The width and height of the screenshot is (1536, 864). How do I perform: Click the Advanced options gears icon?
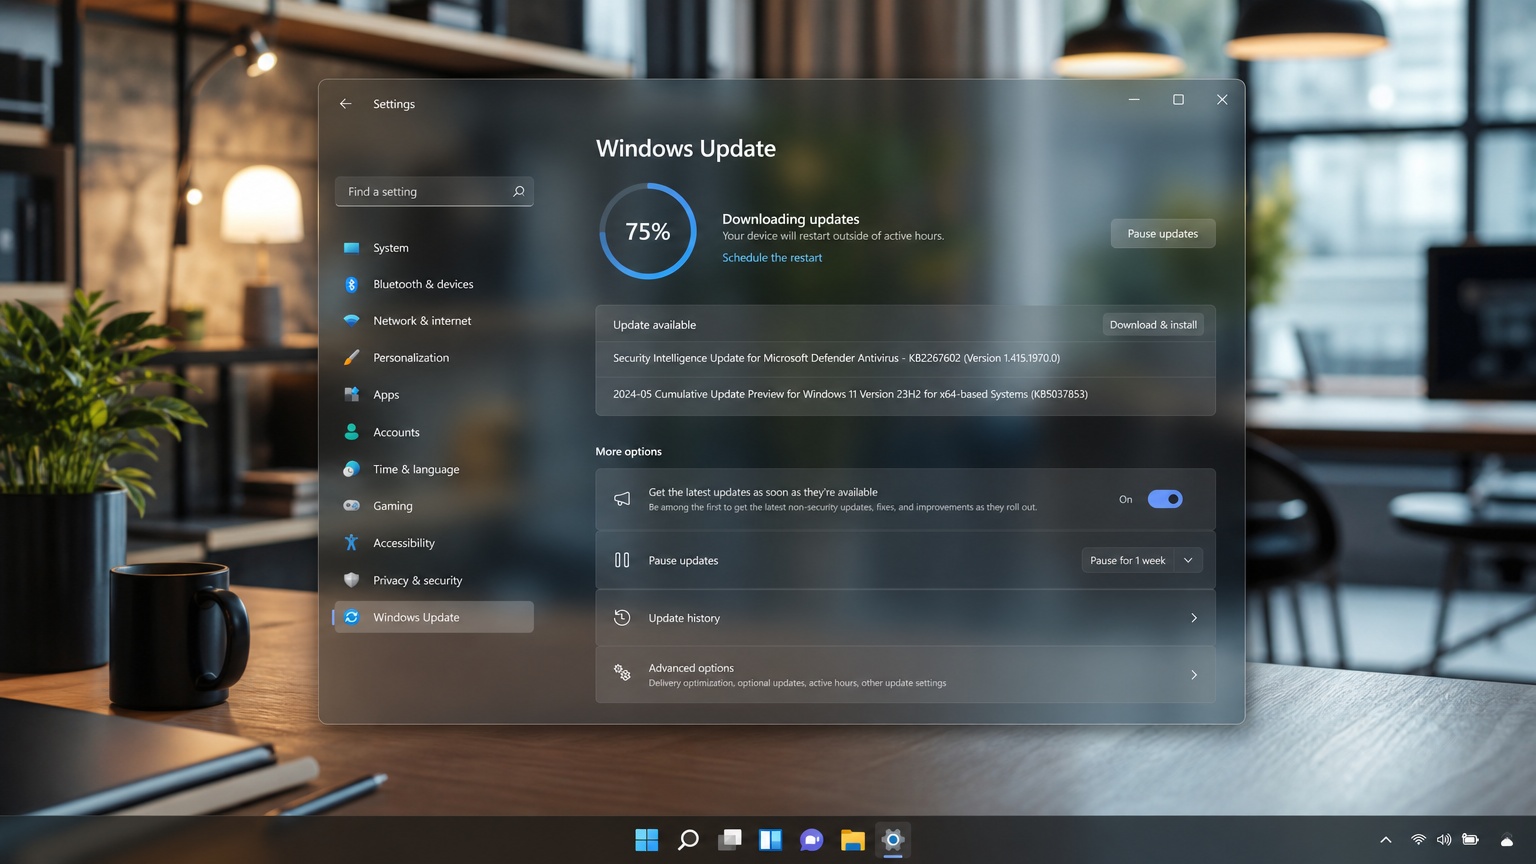click(622, 673)
